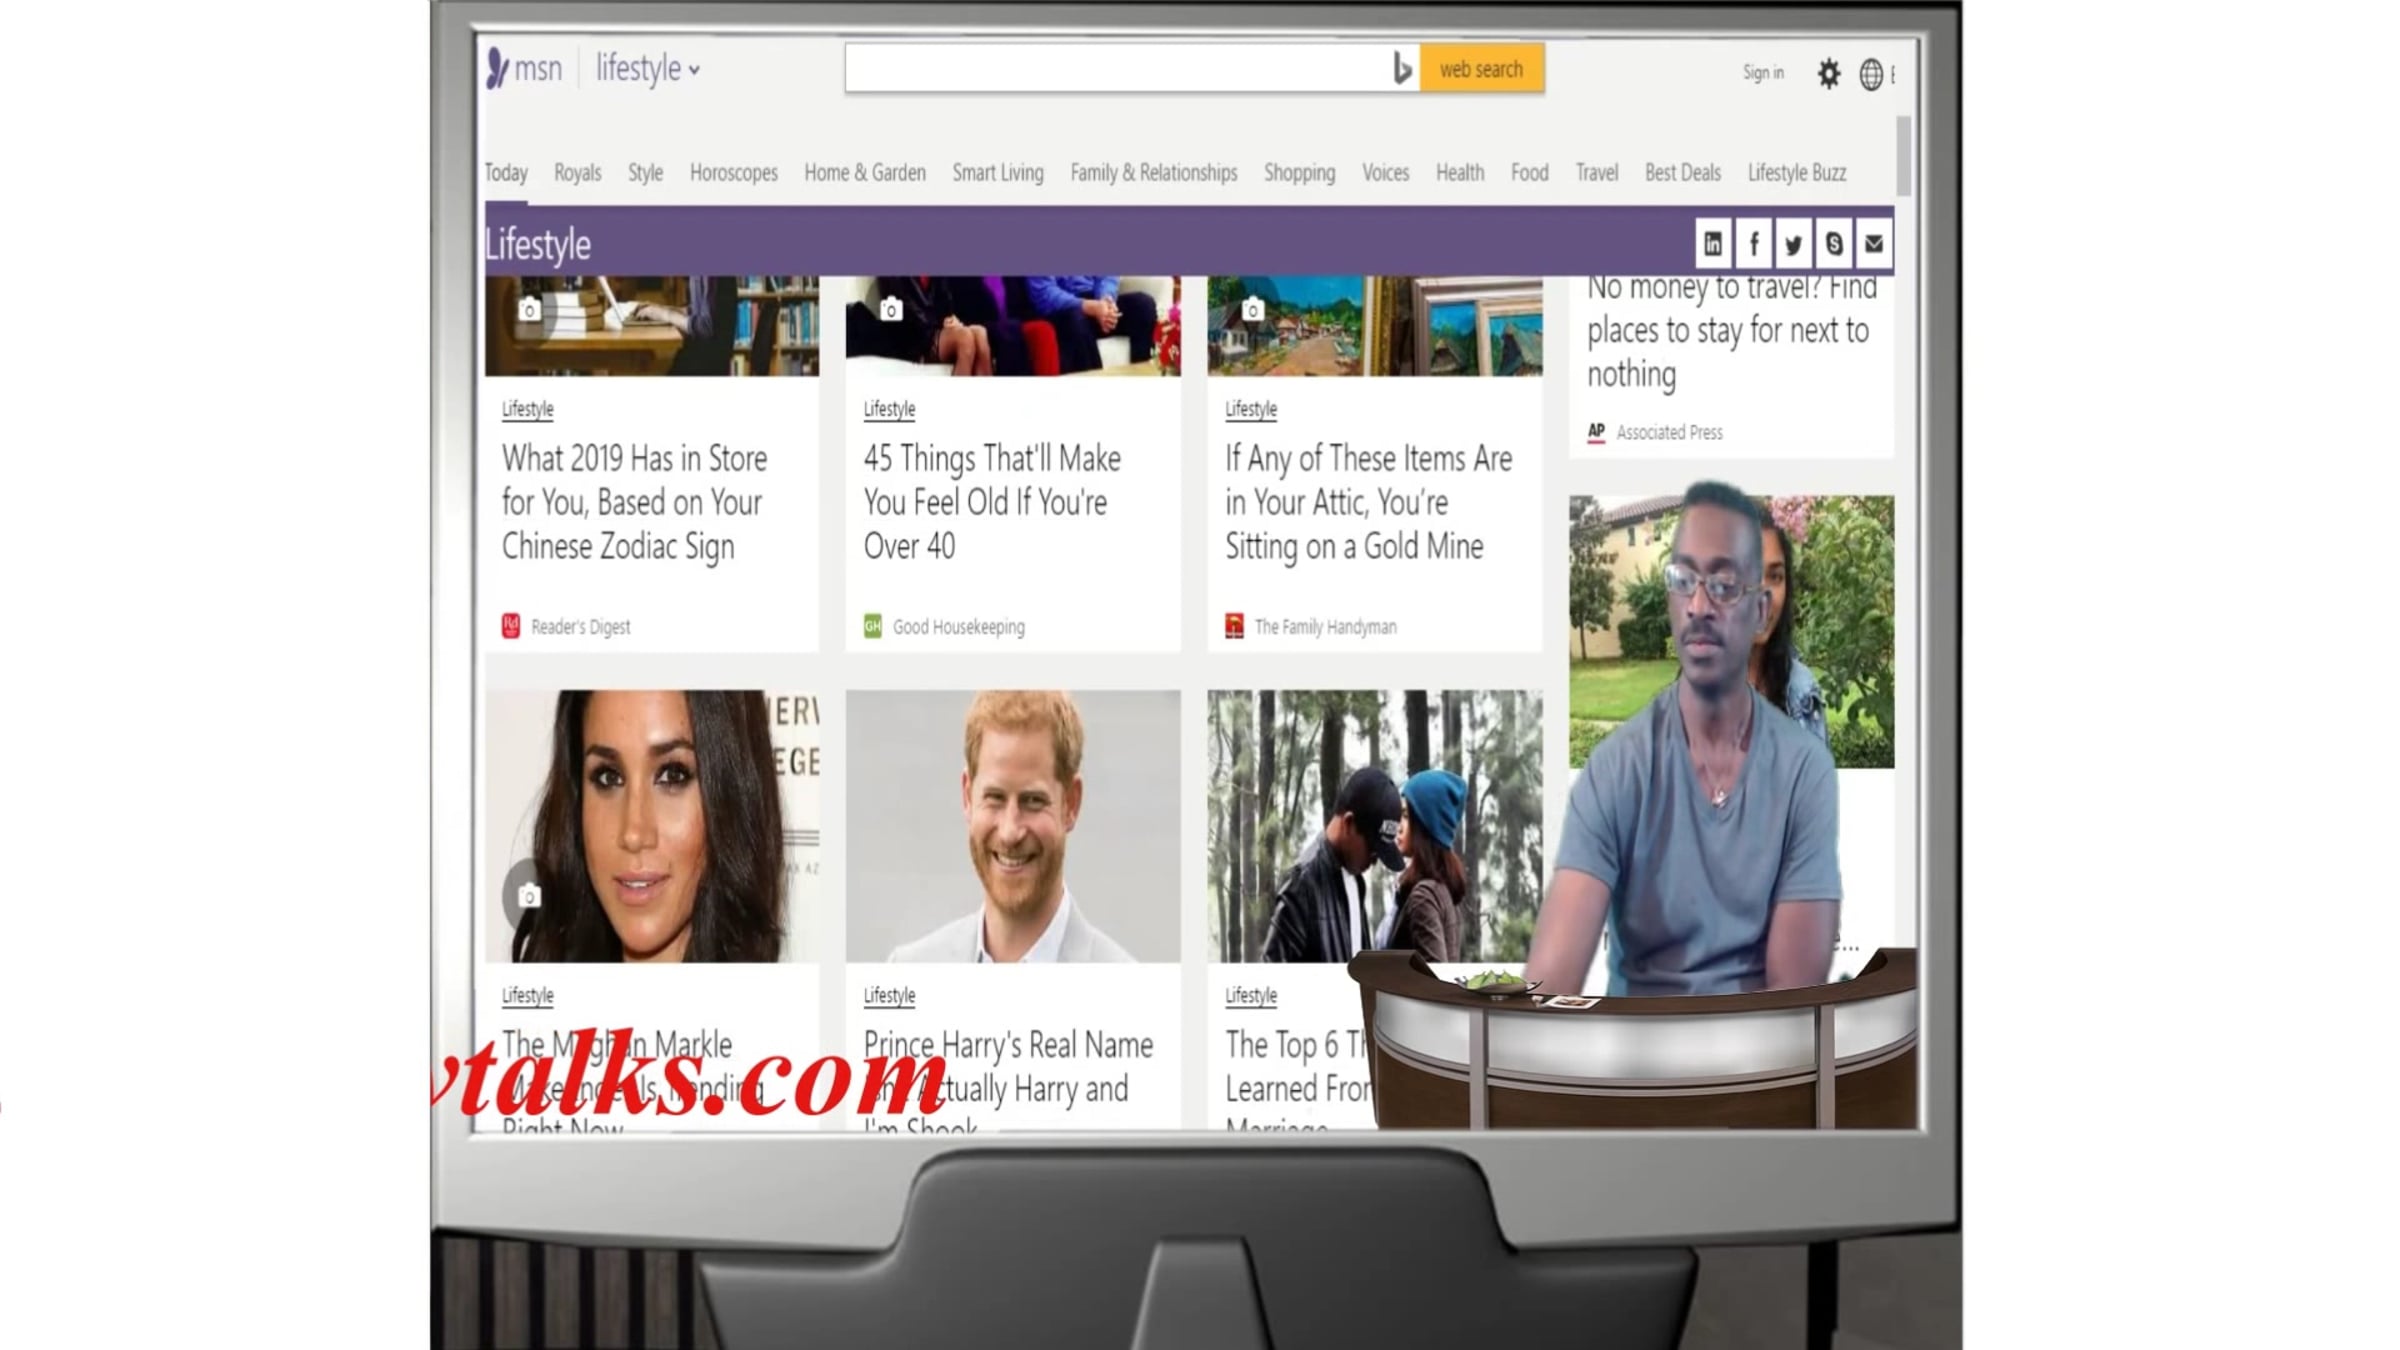Click the Twitter share icon

click(x=1793, y=243)
